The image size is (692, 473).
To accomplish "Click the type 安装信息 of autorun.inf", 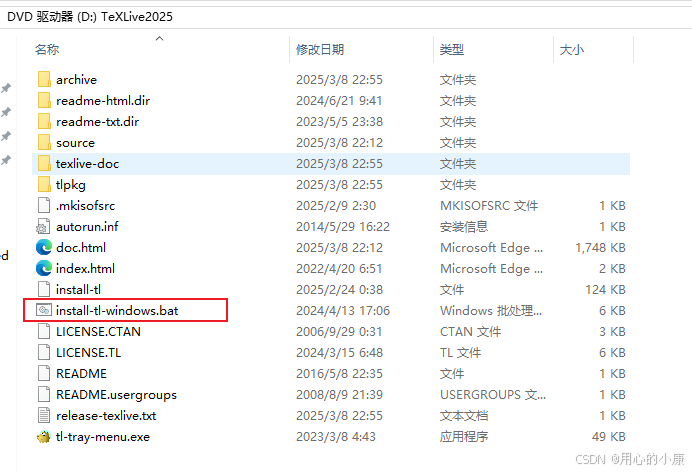I will point(464,227).
